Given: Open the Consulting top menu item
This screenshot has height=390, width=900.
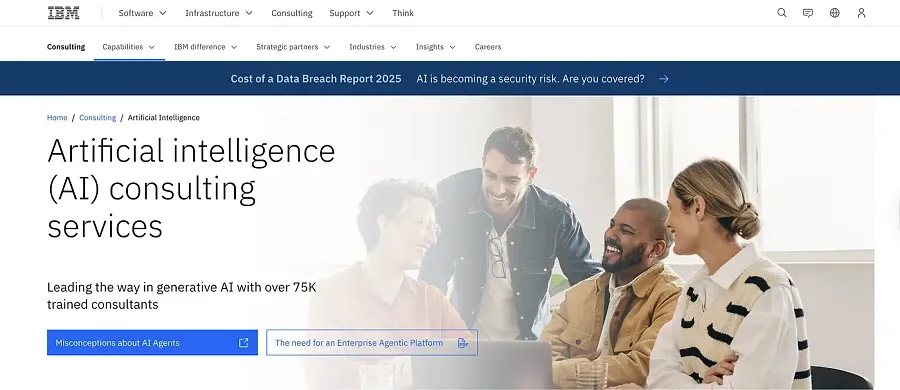Looking at the screenshot, I should click(x=292, y=13).
